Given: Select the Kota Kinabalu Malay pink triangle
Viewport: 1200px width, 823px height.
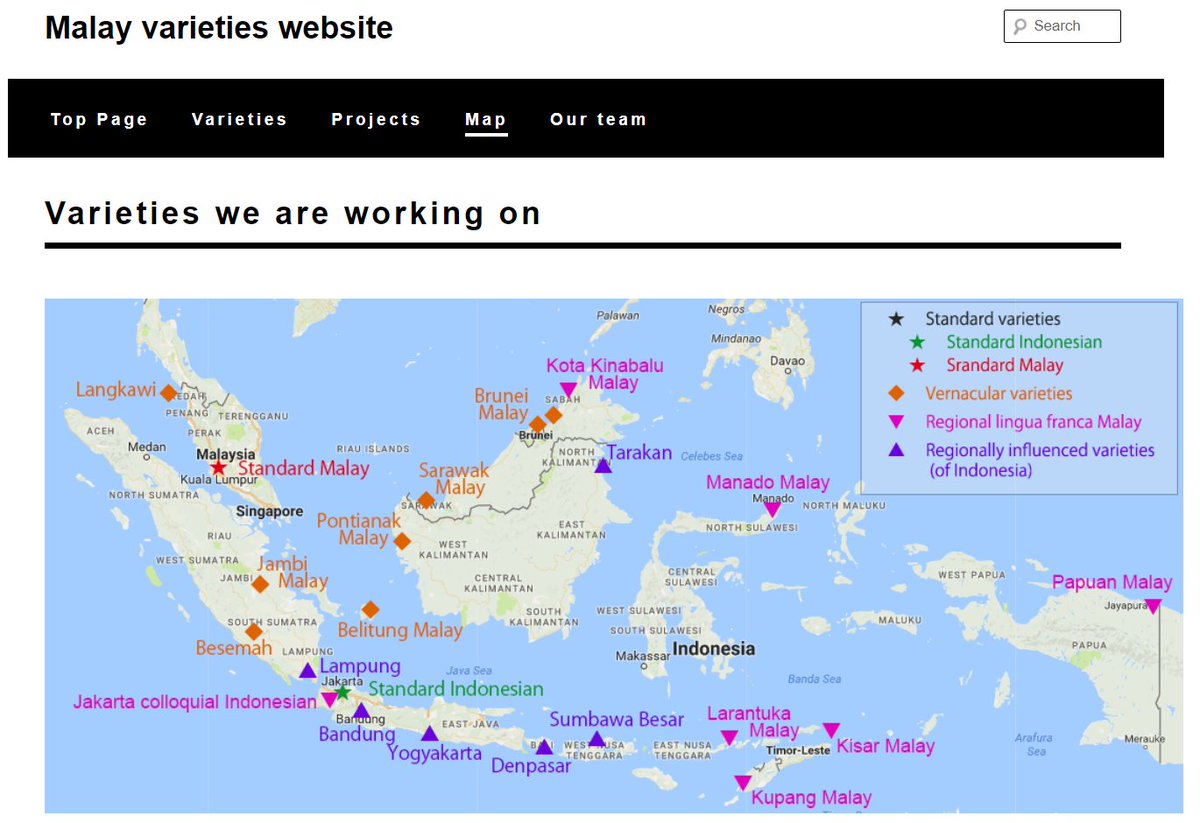Looking at the screenshot, I should click(x=568, y=389).
